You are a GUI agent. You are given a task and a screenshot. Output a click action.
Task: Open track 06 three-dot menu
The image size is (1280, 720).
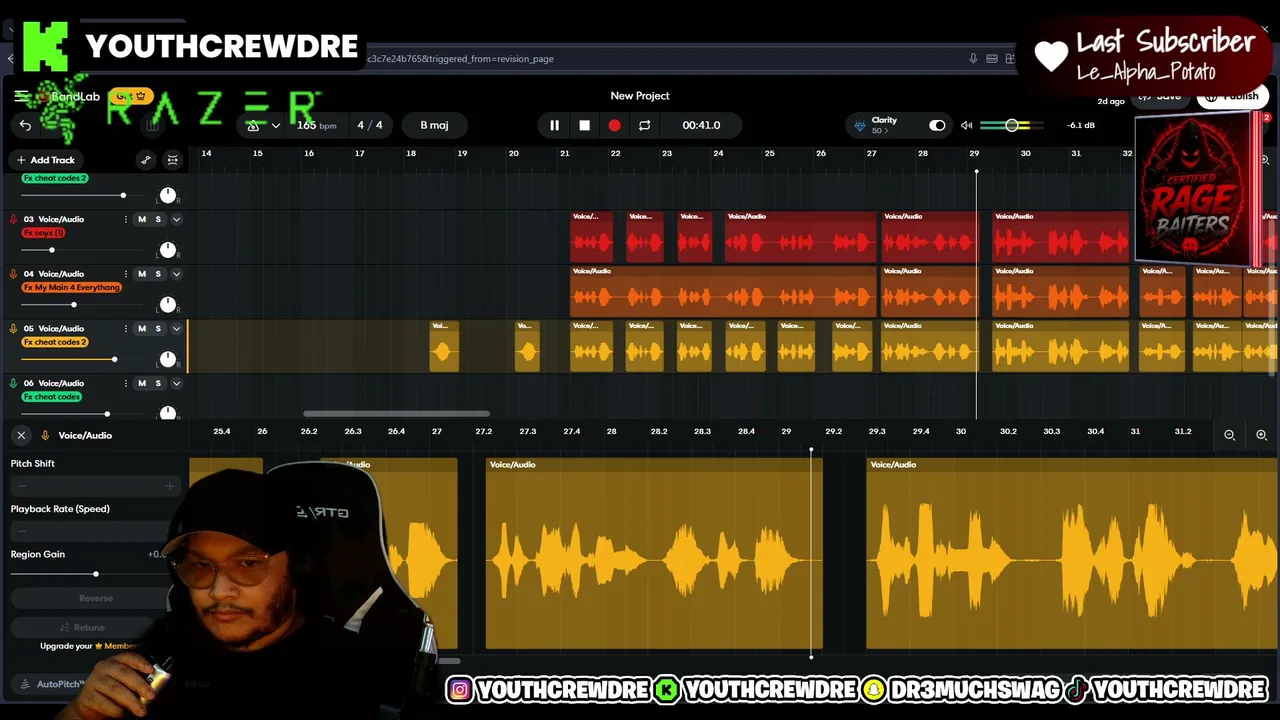pyautogui.click(x=125, y=384)
